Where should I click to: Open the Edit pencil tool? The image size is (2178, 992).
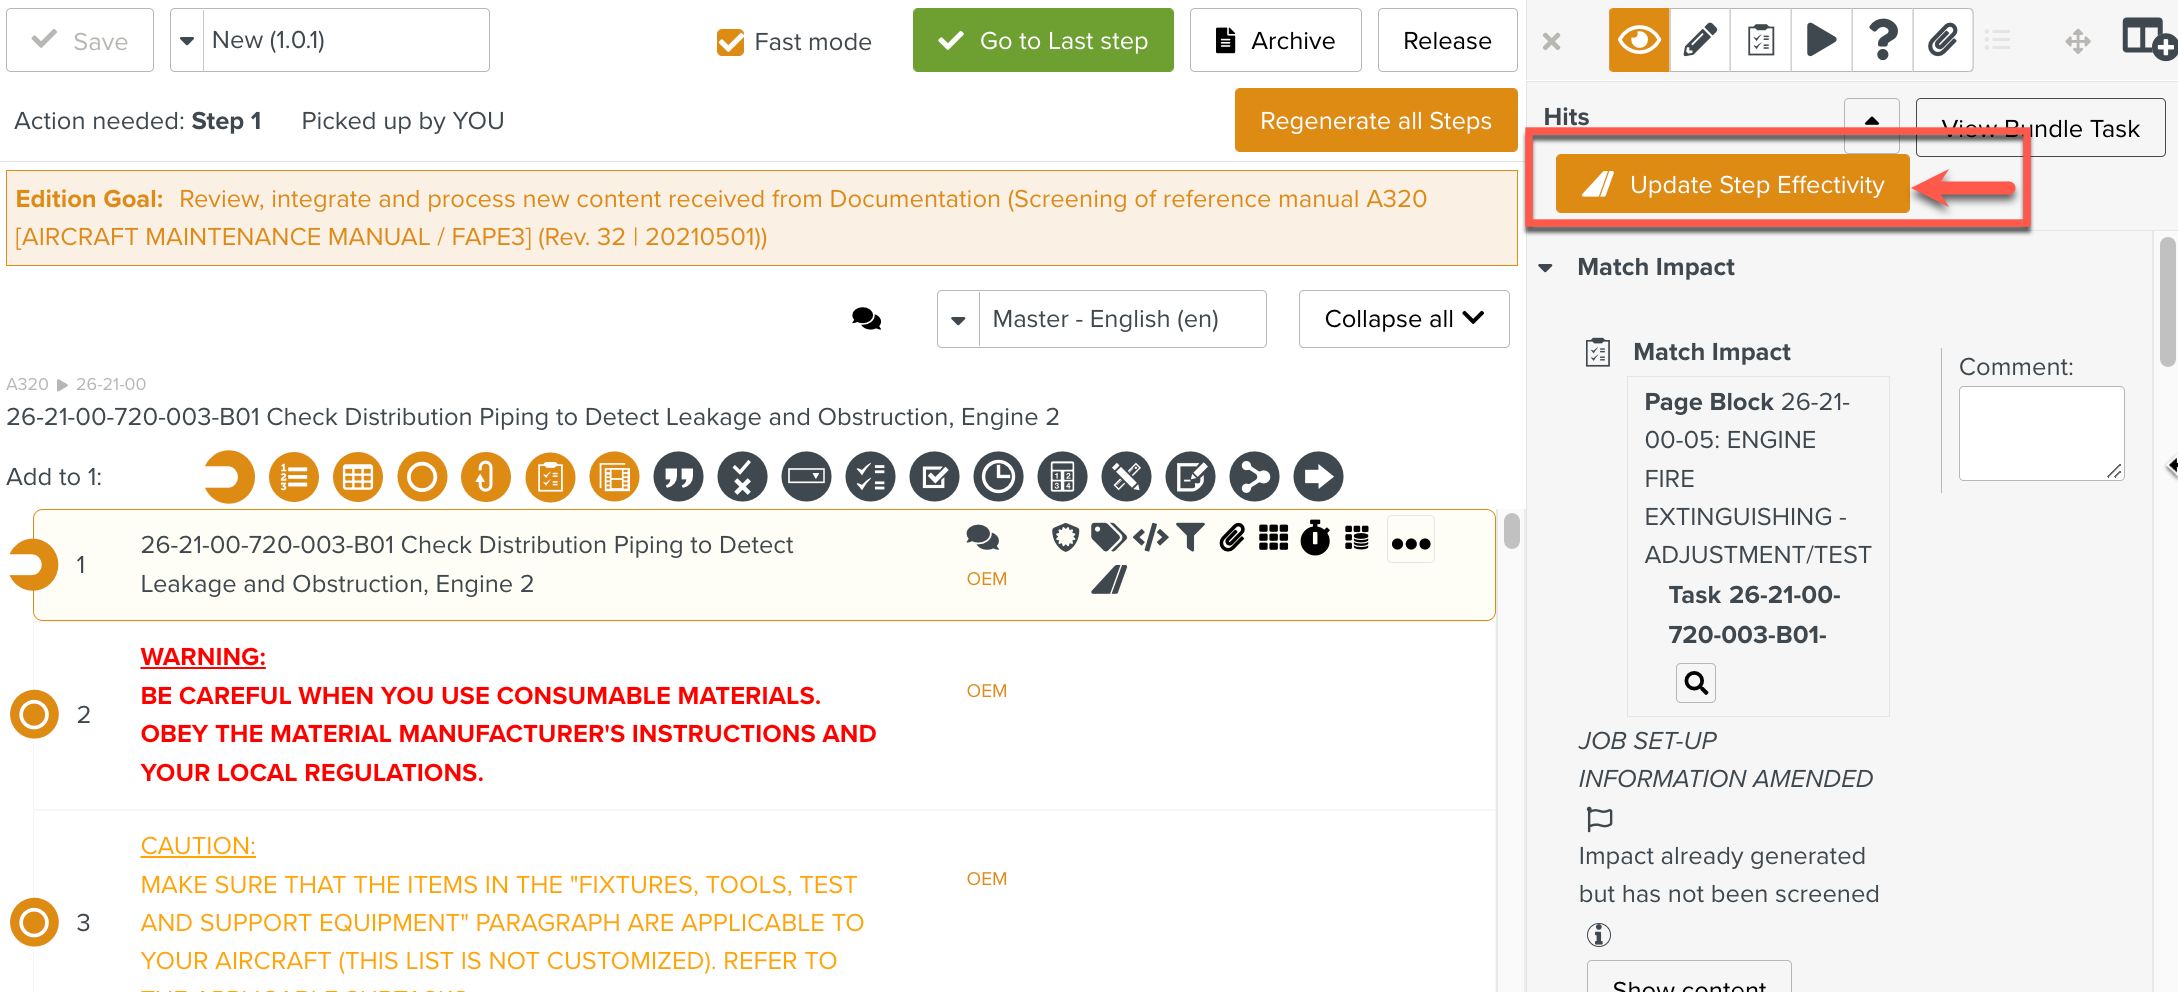[1699, 40]
